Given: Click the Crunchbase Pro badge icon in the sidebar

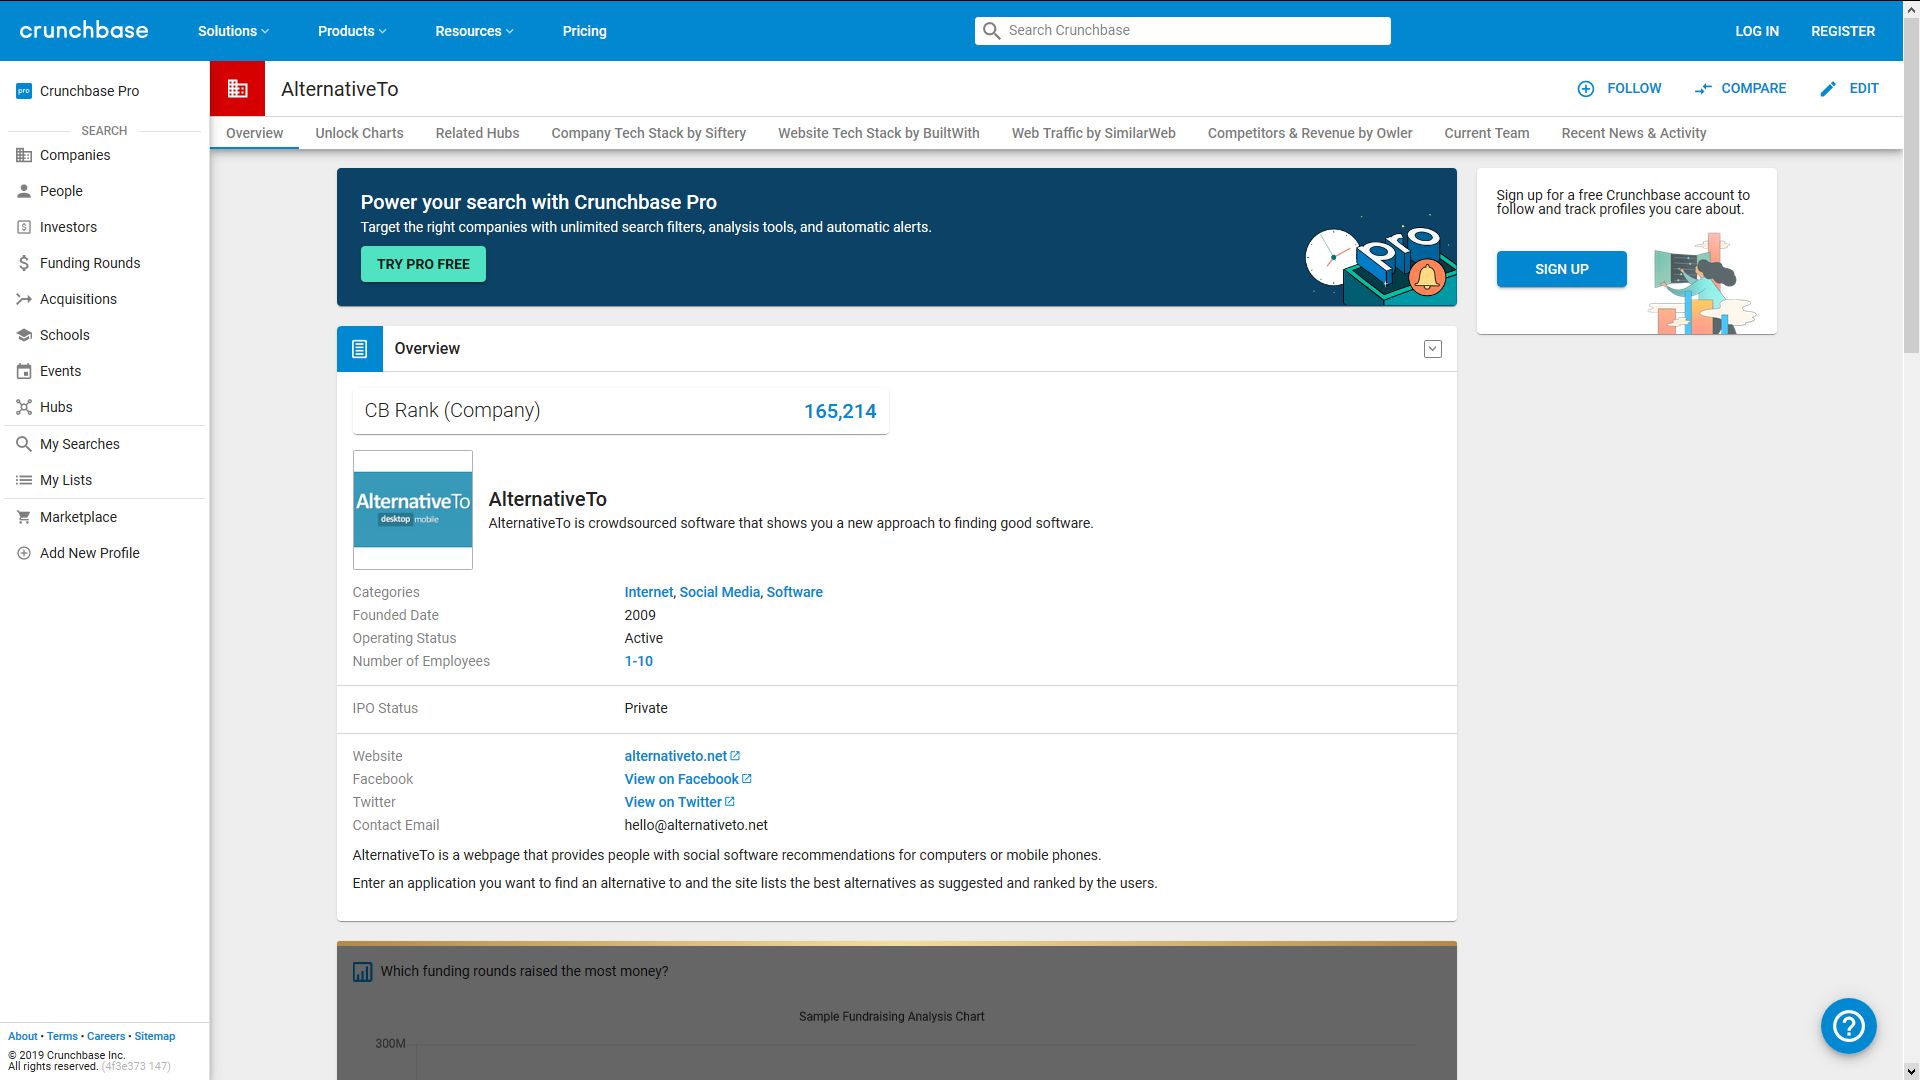Looking at the screenshot, I should click(24, 91).
